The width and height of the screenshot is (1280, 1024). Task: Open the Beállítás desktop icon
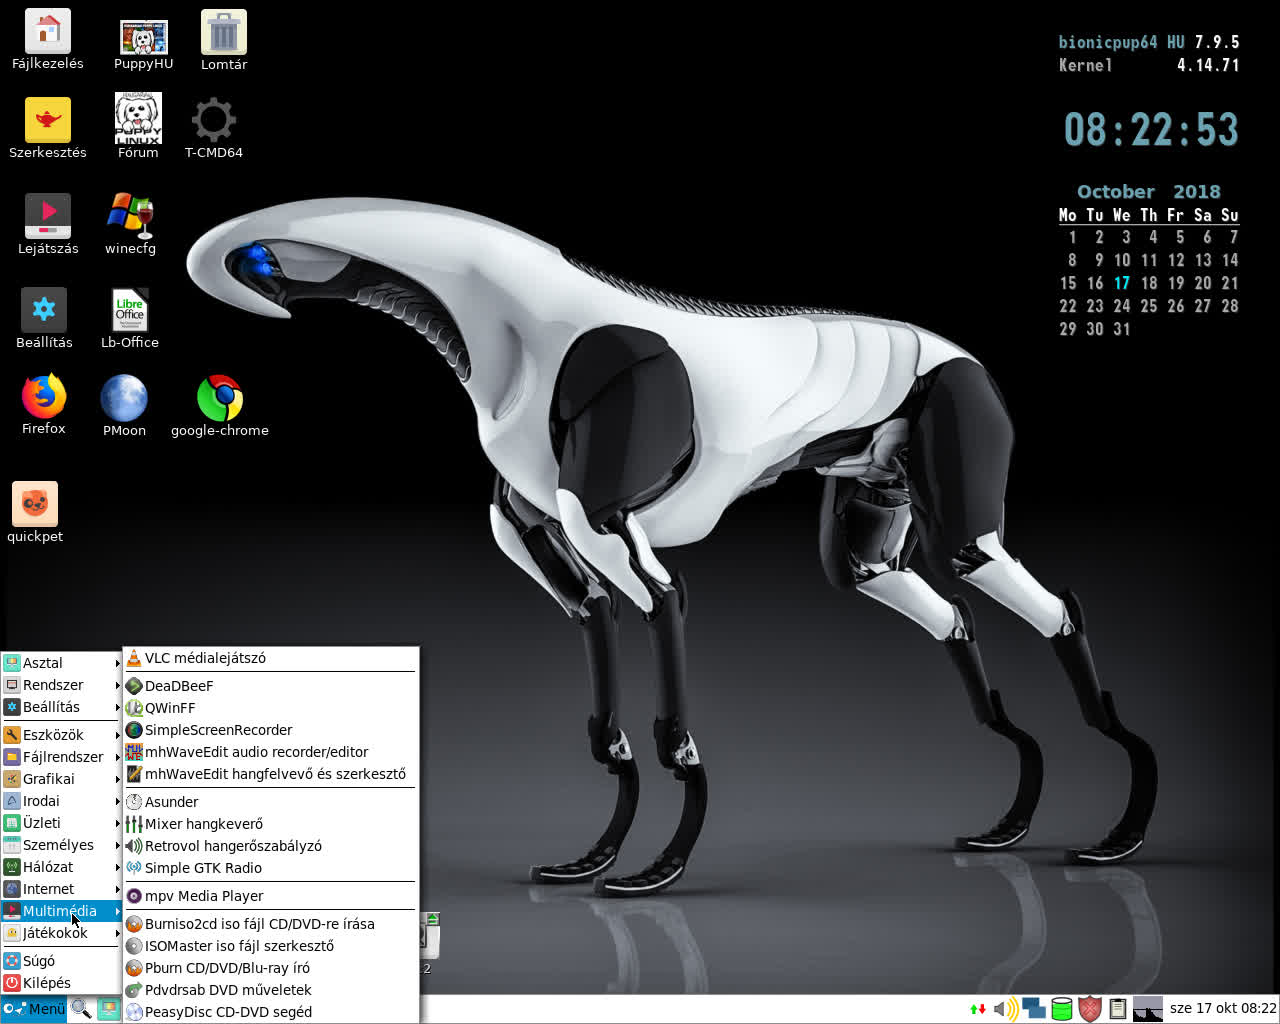pyautogui.click(x=44, y=318)
